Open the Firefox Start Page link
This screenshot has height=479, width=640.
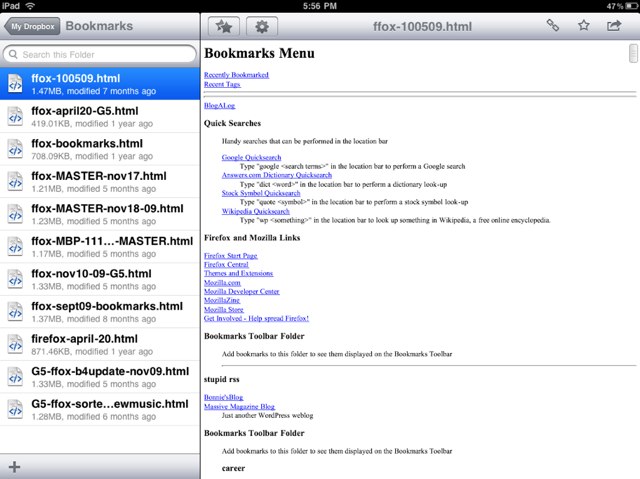231,255
